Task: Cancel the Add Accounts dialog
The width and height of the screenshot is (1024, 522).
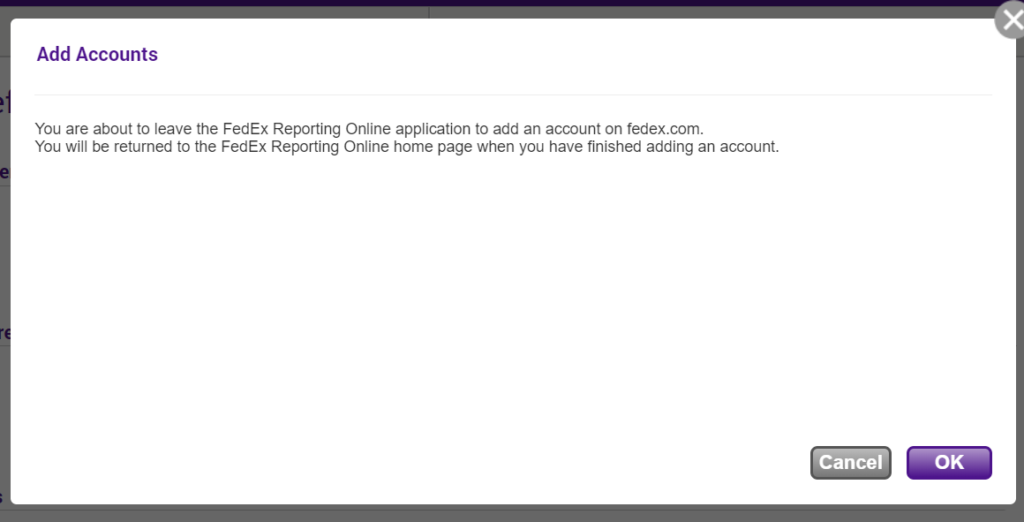Action: tap(850, 463)
